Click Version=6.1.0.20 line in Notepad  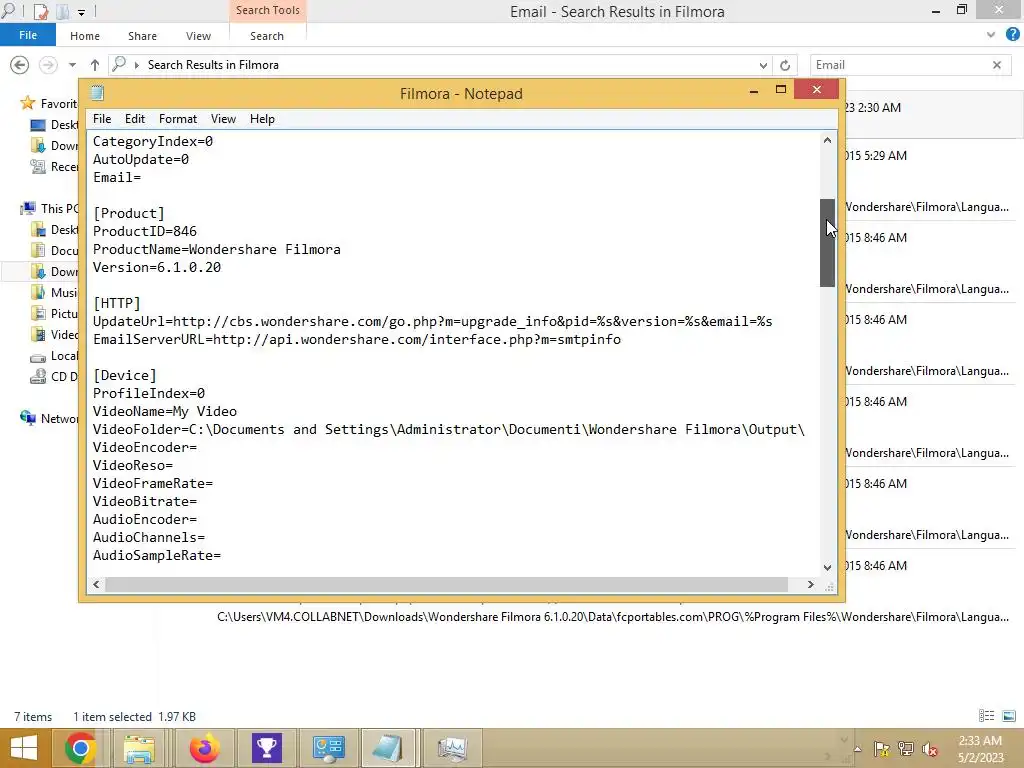point(157,267)
